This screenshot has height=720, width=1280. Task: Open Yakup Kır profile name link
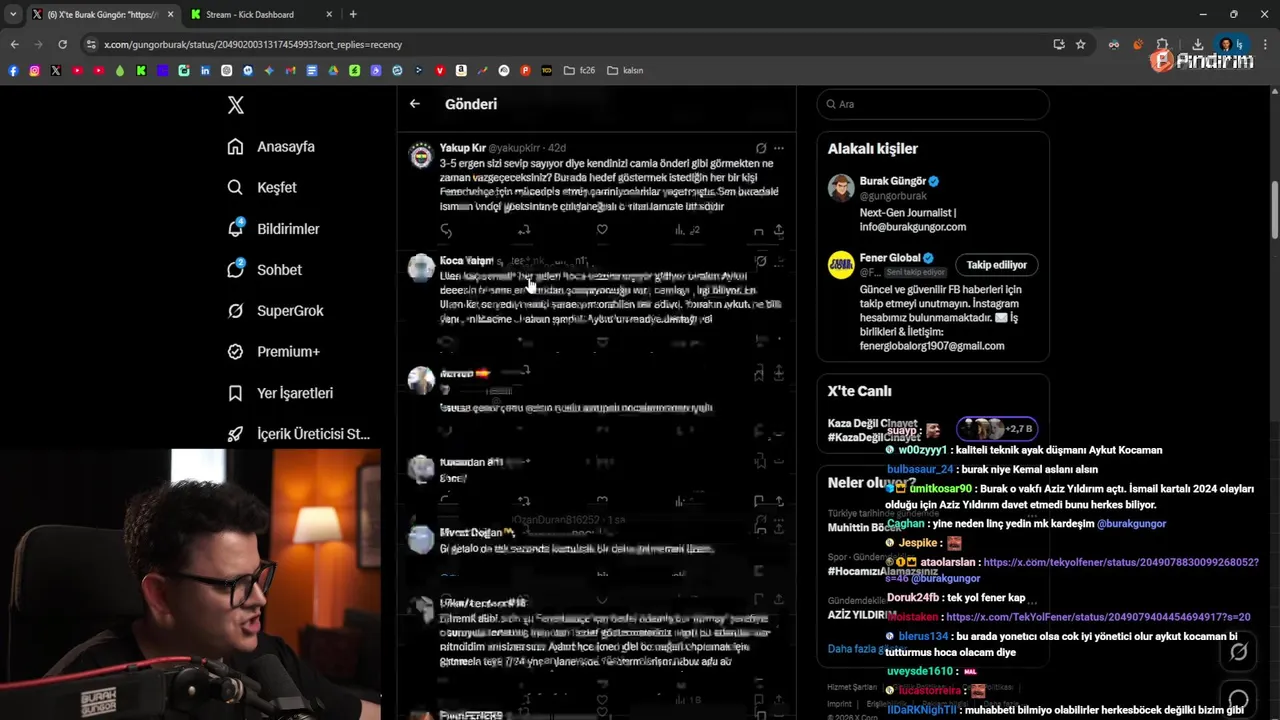click(x=463, y=148)
